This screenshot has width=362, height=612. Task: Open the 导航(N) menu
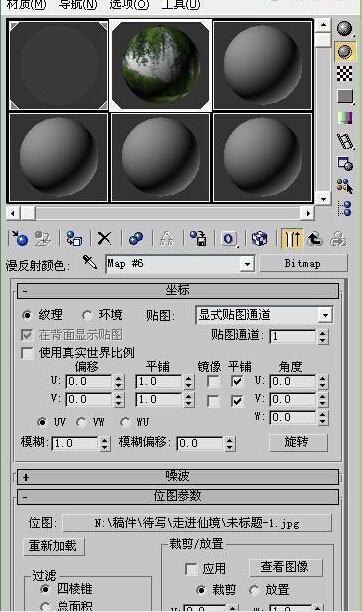click(x=78, y=5)
